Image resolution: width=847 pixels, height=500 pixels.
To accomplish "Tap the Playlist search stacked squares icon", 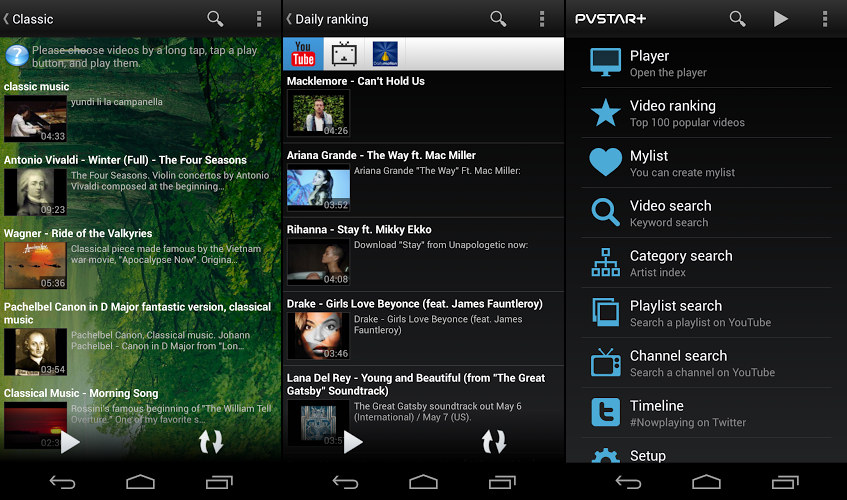I will [x=605, y=313].
